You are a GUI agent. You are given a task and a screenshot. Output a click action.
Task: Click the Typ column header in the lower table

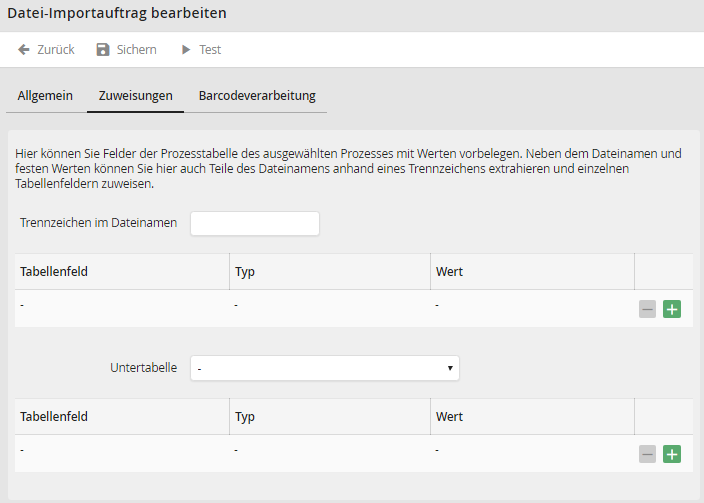click(245, 417)
